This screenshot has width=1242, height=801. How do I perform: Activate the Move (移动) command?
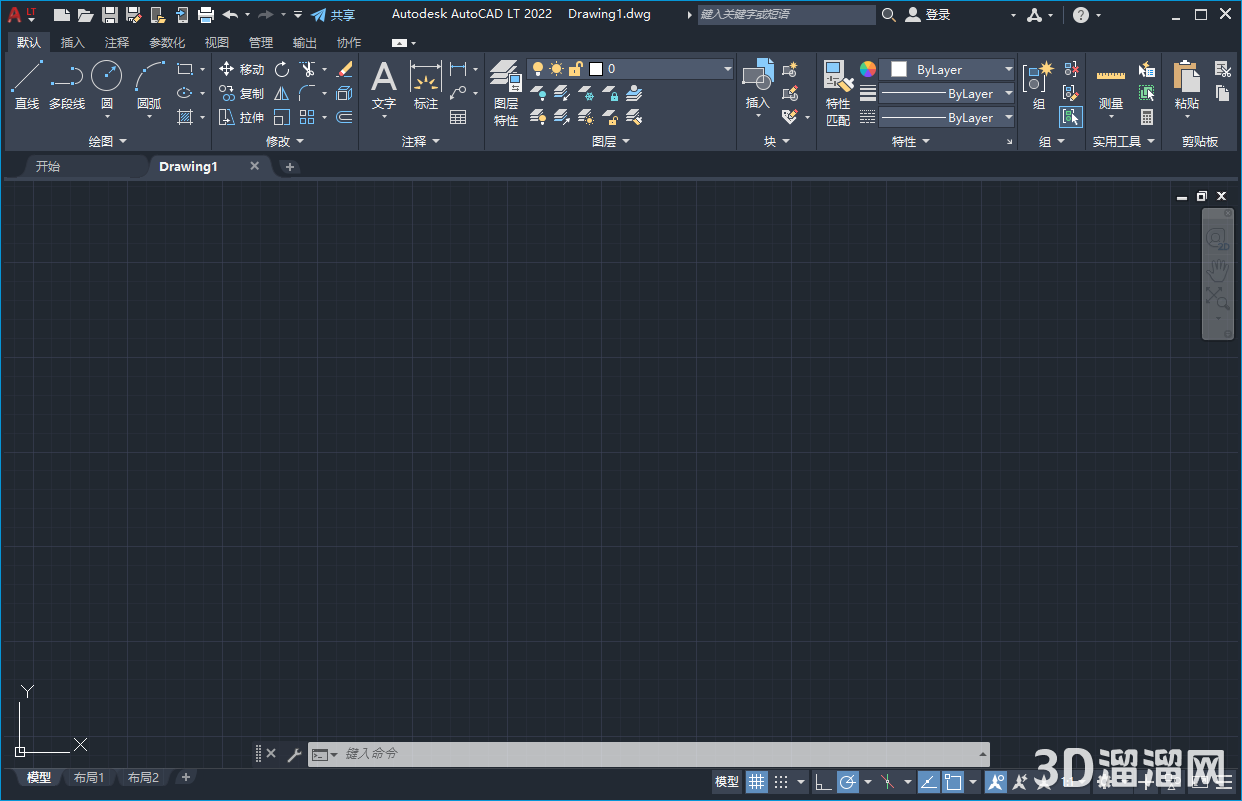[242, 69]
